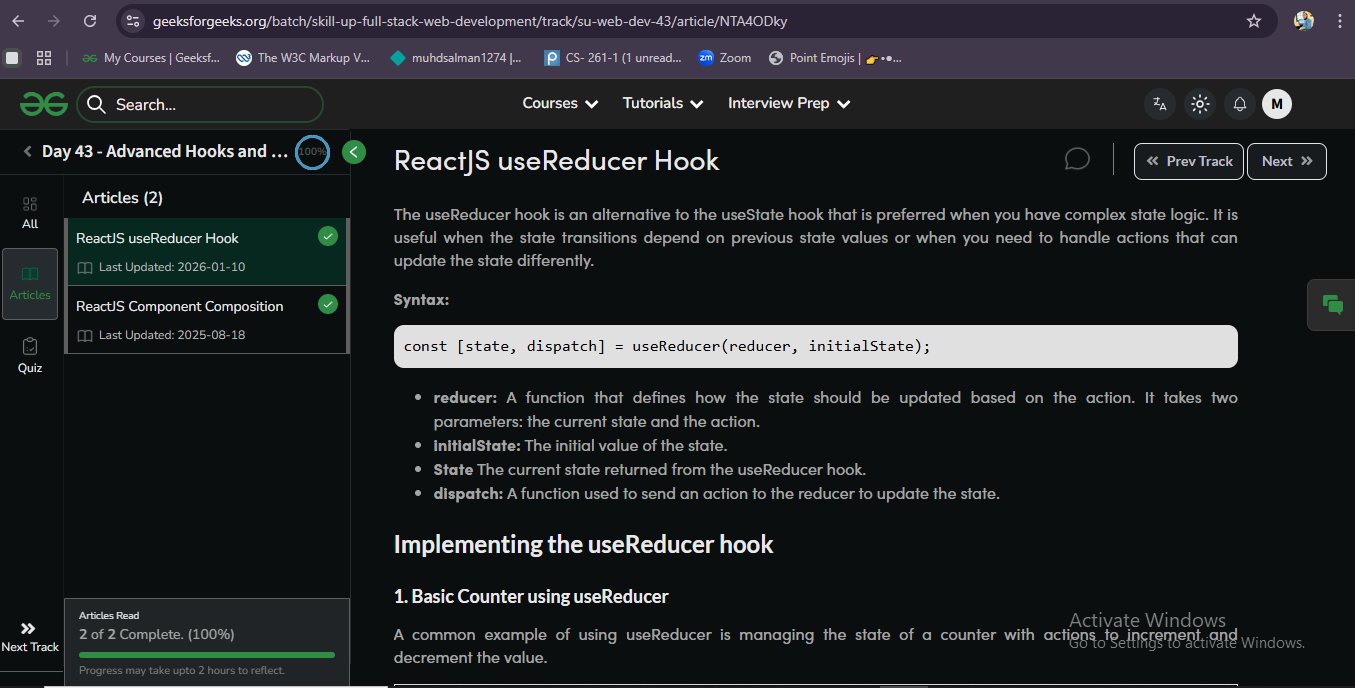1355x688 pixels.
Task: Click 'Last Updated: 2025-08-18' text
Action: pos(172,335)
